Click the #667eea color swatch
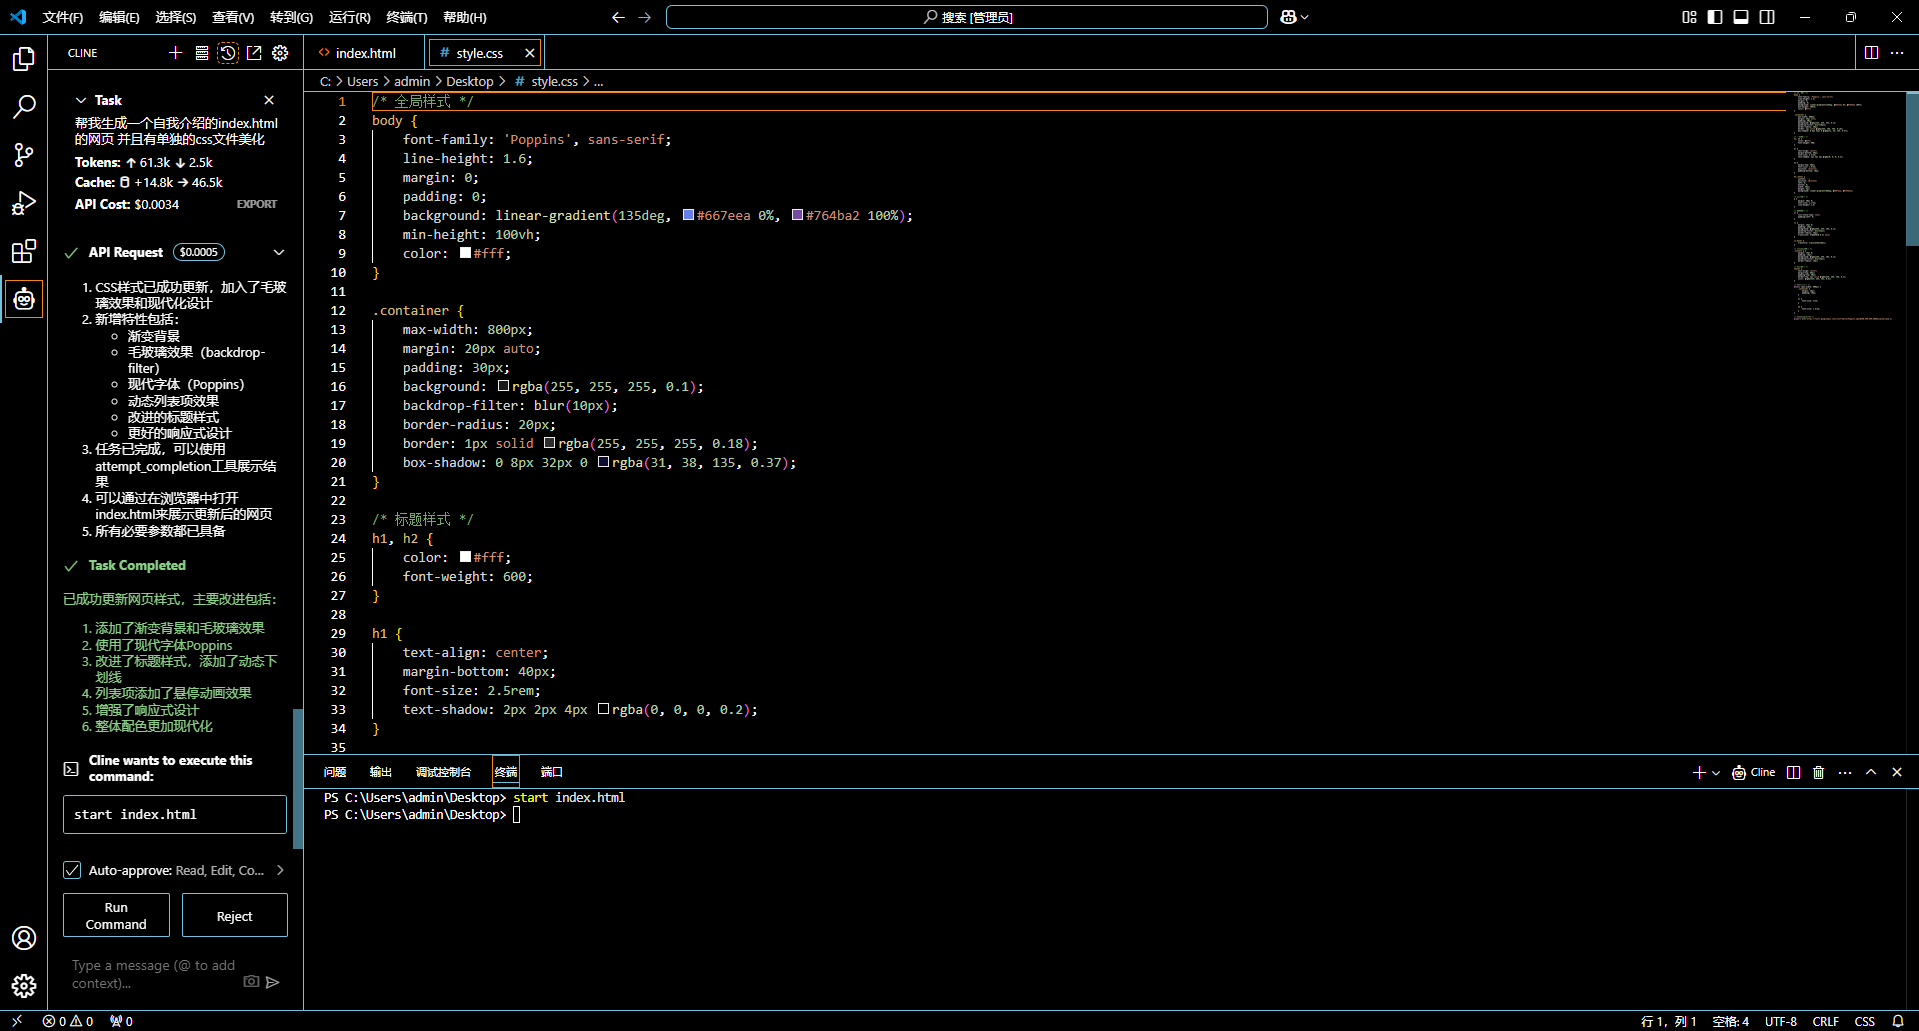The width and height of the screenshot is (1919, 1031). 689,215
